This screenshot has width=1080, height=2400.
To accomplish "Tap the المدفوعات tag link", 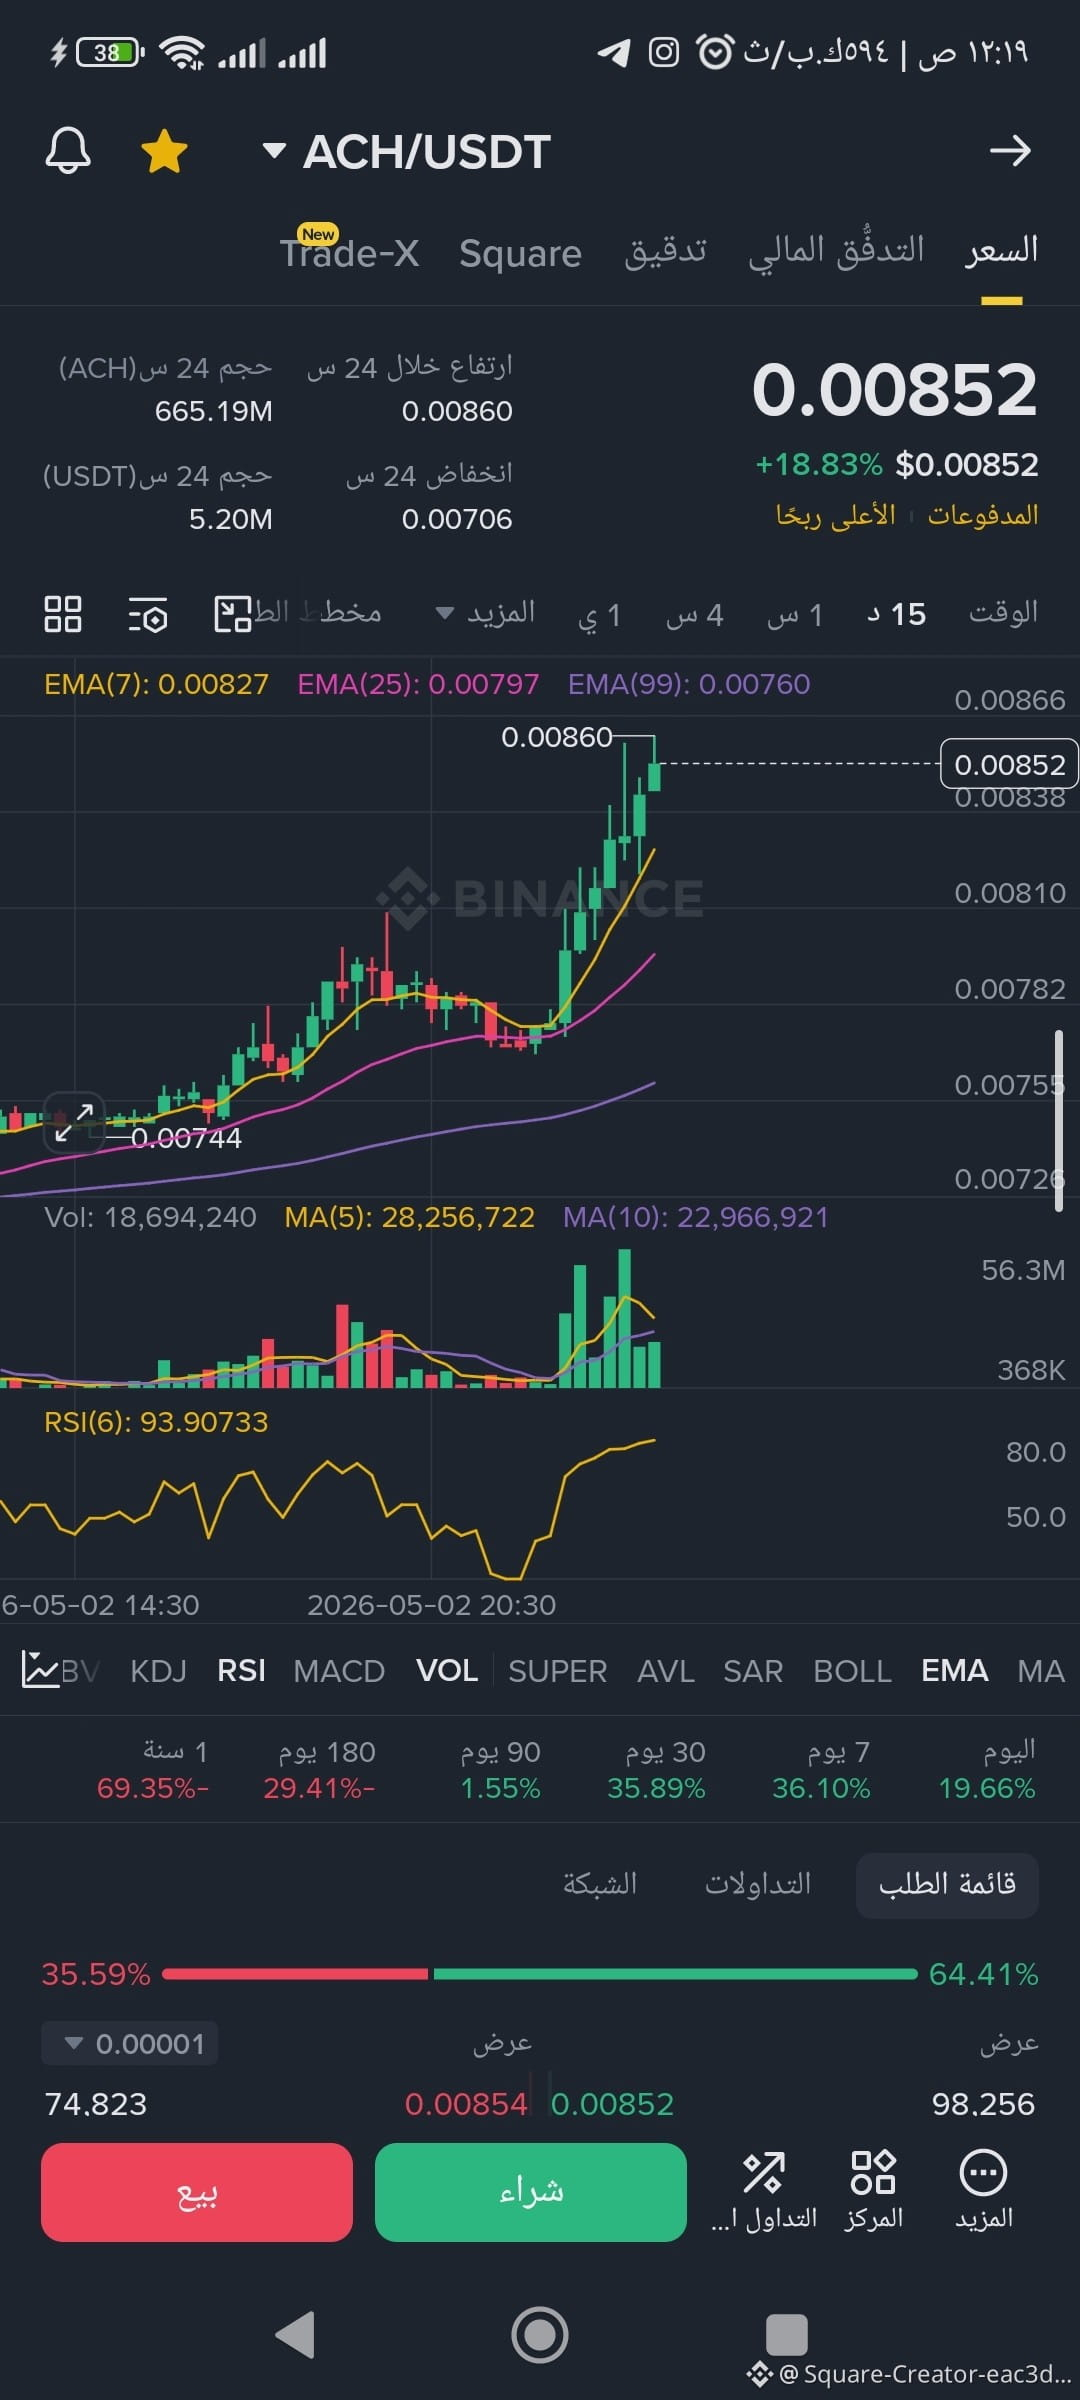I will tap(983, 515).
